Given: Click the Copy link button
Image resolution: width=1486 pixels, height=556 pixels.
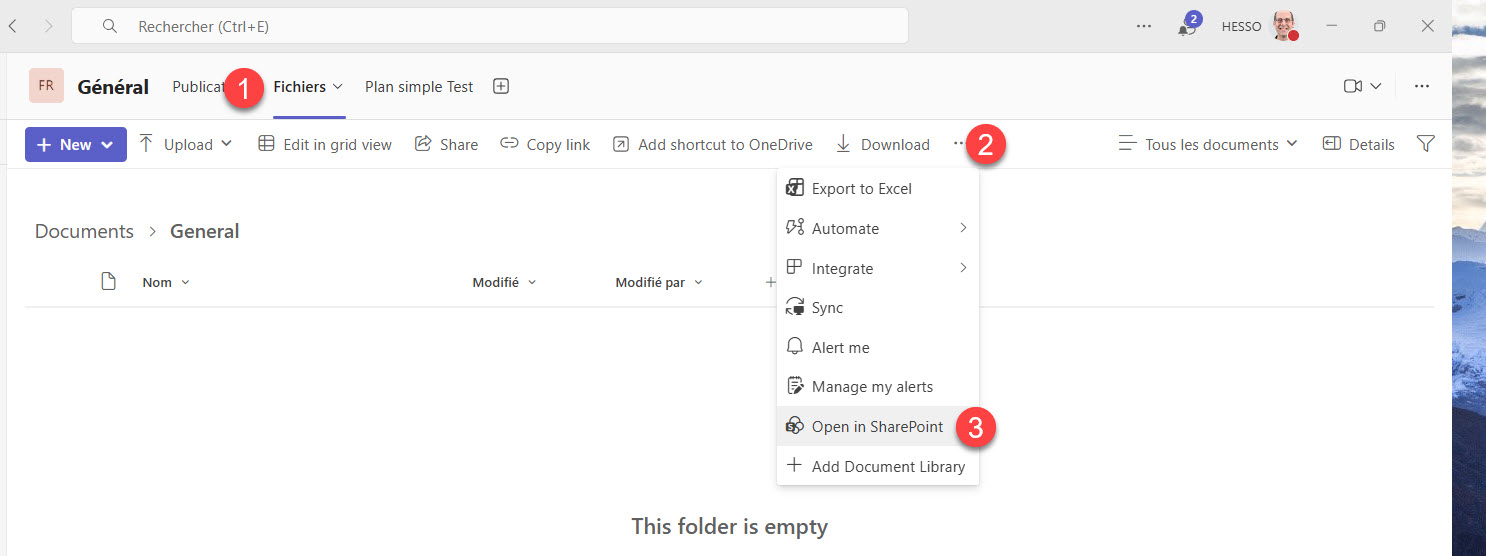Looking at the screenshot, I should point(546,145).
